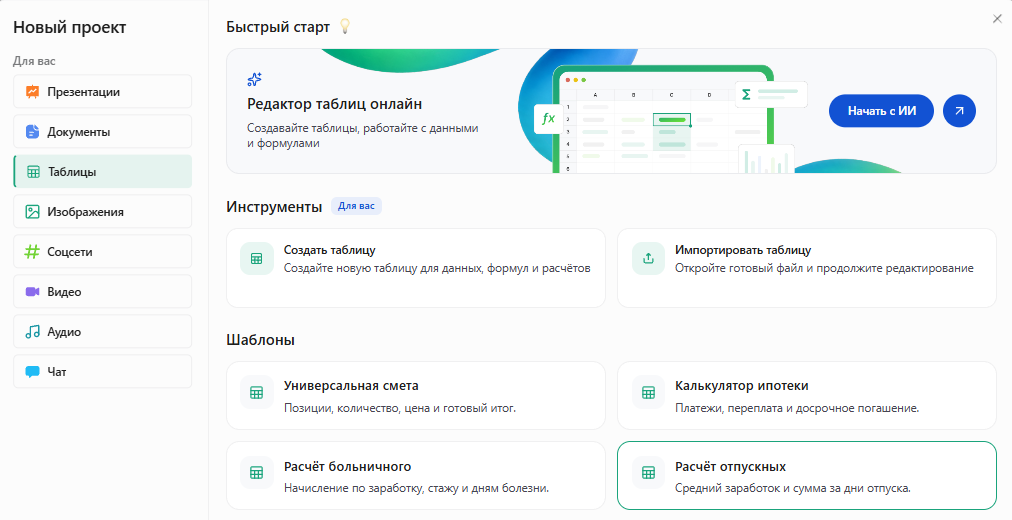Click the blue Чат speech bubble icon

(x=32, y=372)
